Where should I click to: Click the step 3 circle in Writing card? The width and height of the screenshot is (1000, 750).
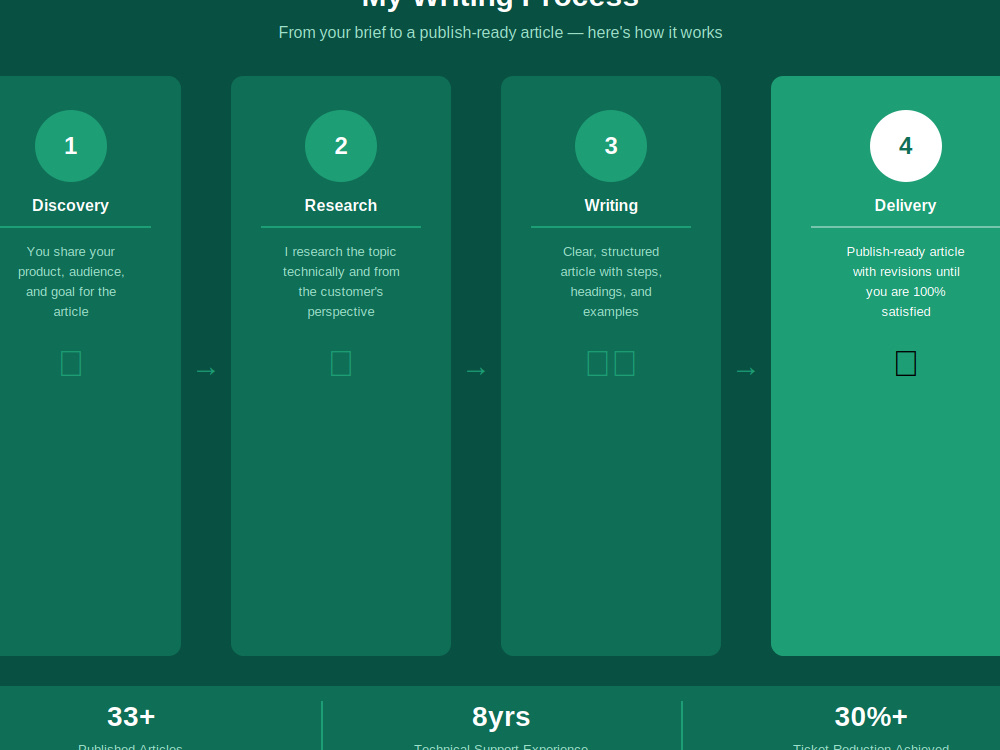[611, 146]
